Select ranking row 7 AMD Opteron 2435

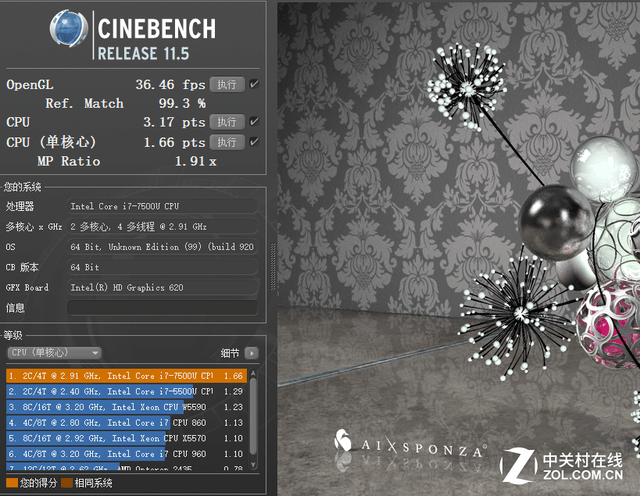(x=127, y=466)
